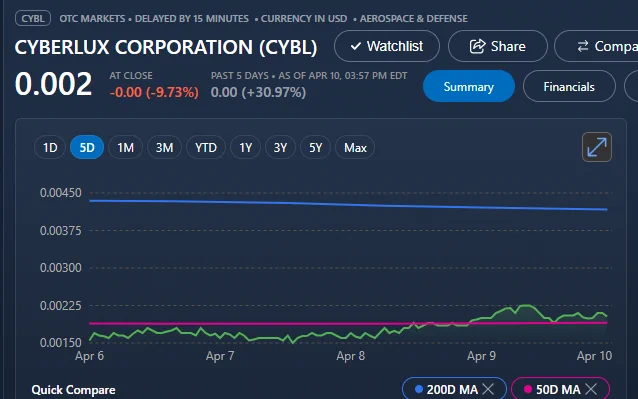The width and height of the screenshot is (638, 399).
Task: Click the checkmark icon on the Watchlist button
Action: tap(356, 46)
